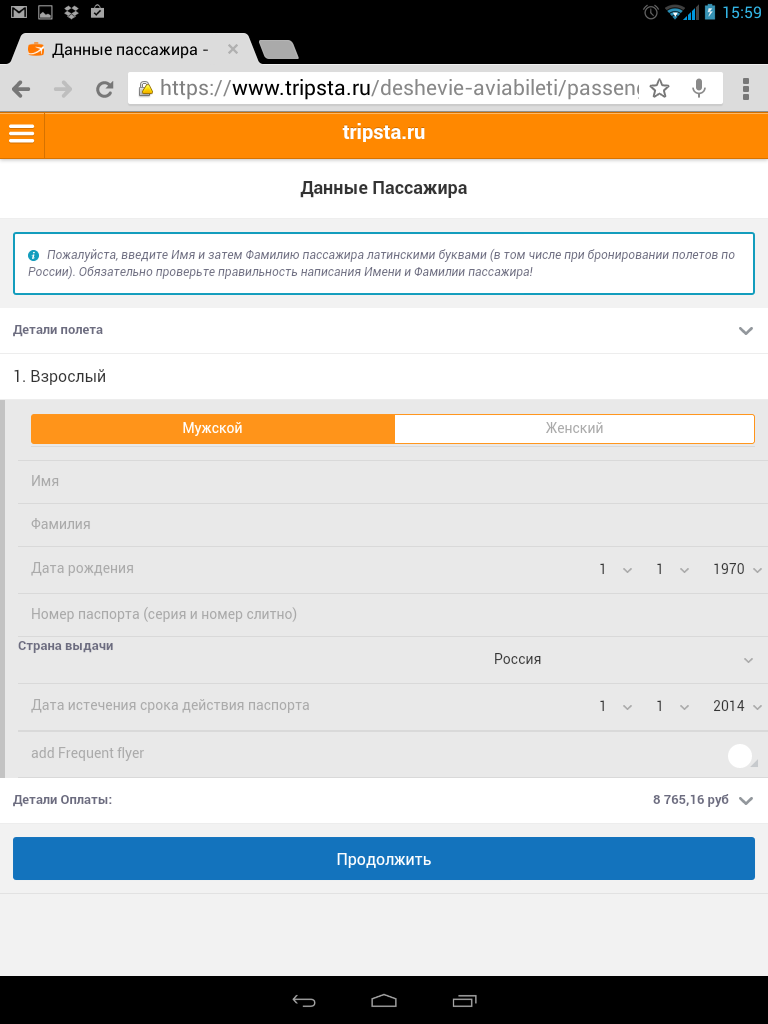Tap the alarm clock status icon
The image size is (768, 1024).
[x=650, y=12]
